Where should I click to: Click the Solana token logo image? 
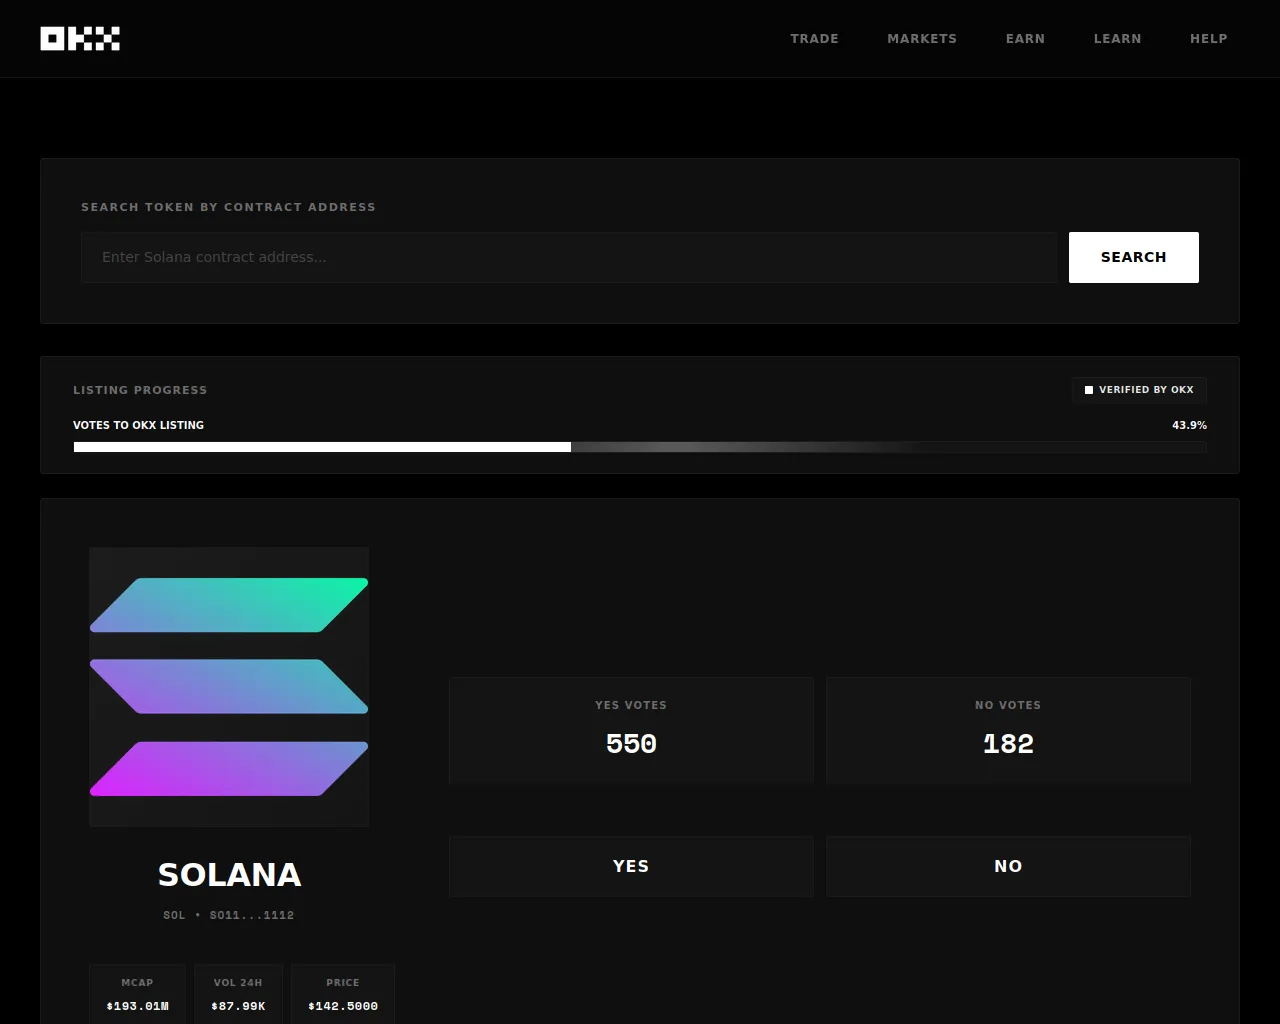point(229,687)
